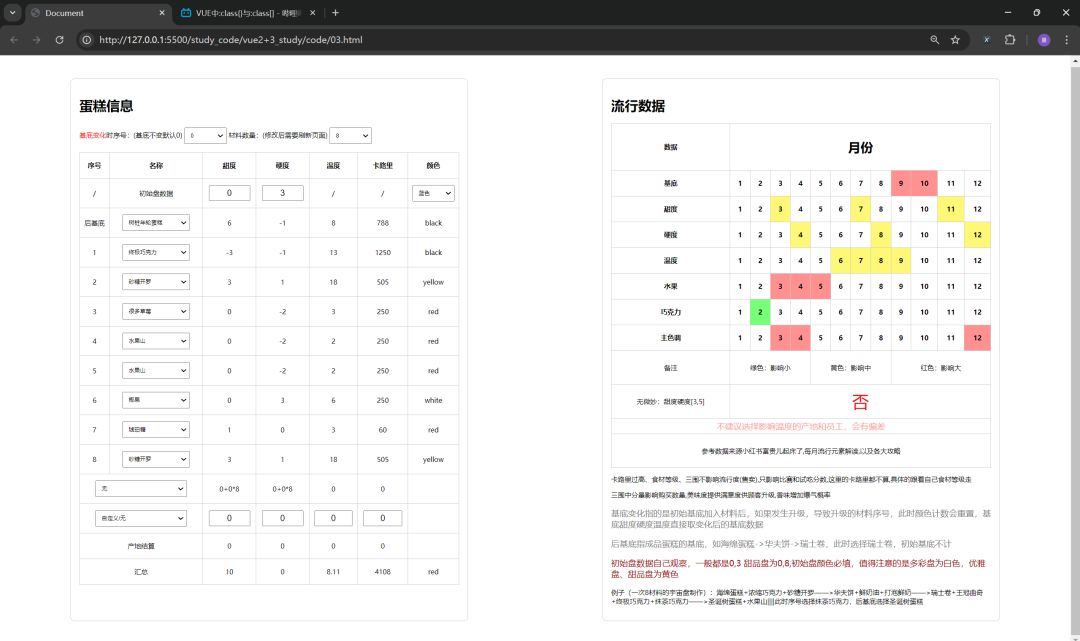Viewport: 1080px width, 641px height.
Task: Open the purple profile avatar
Action: click(x=1043, y=40)
